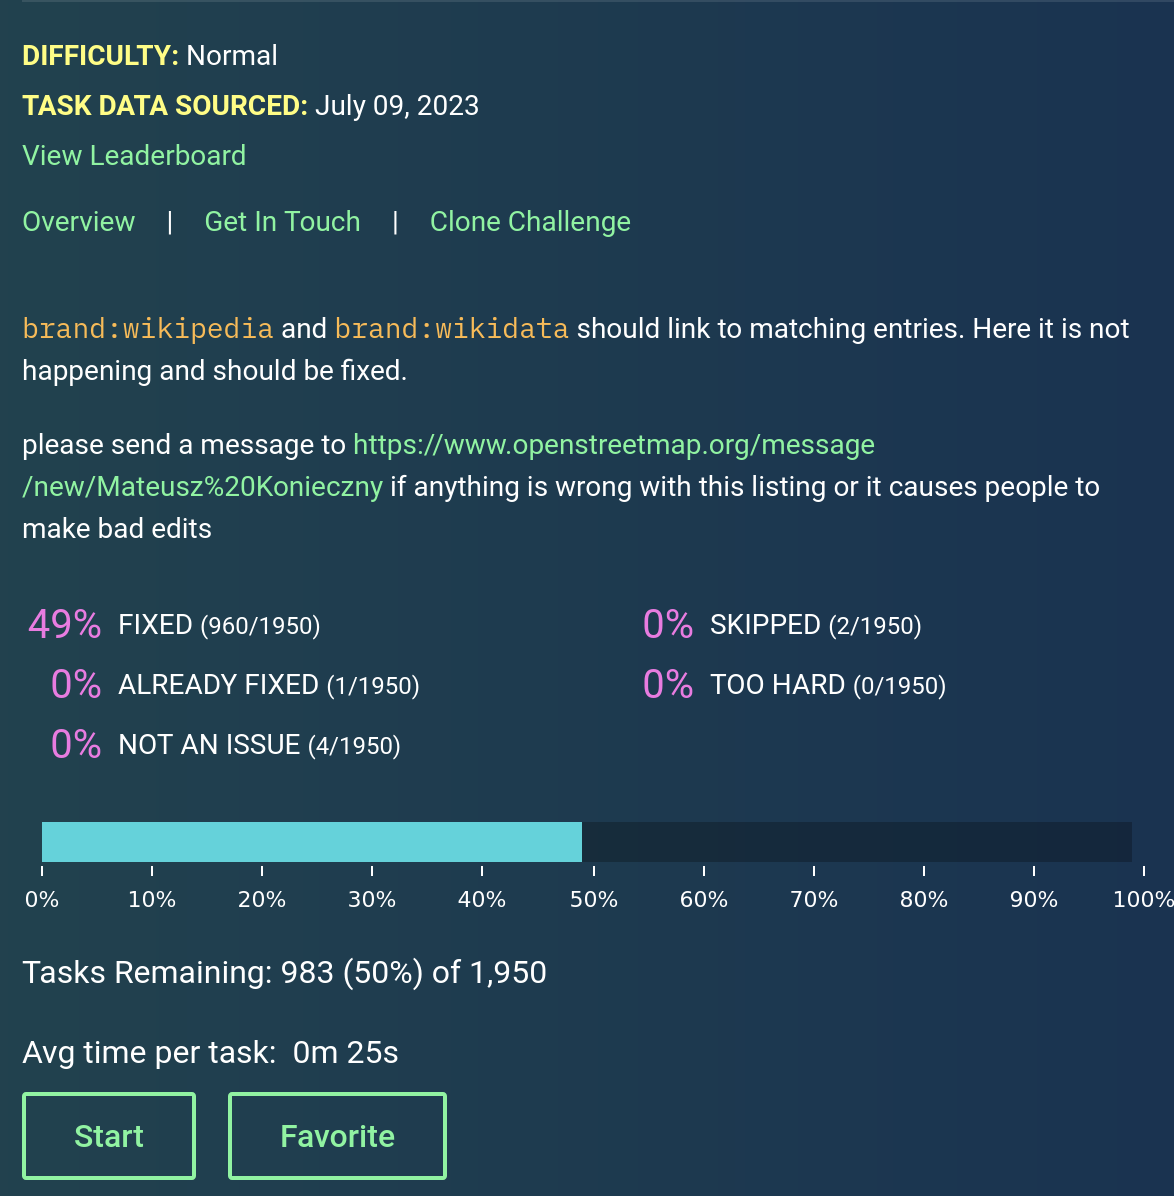Select the Get In Touch option
Image resolution: width=1174 pixels, height=1196 pixels.
(x=282, y=221)
